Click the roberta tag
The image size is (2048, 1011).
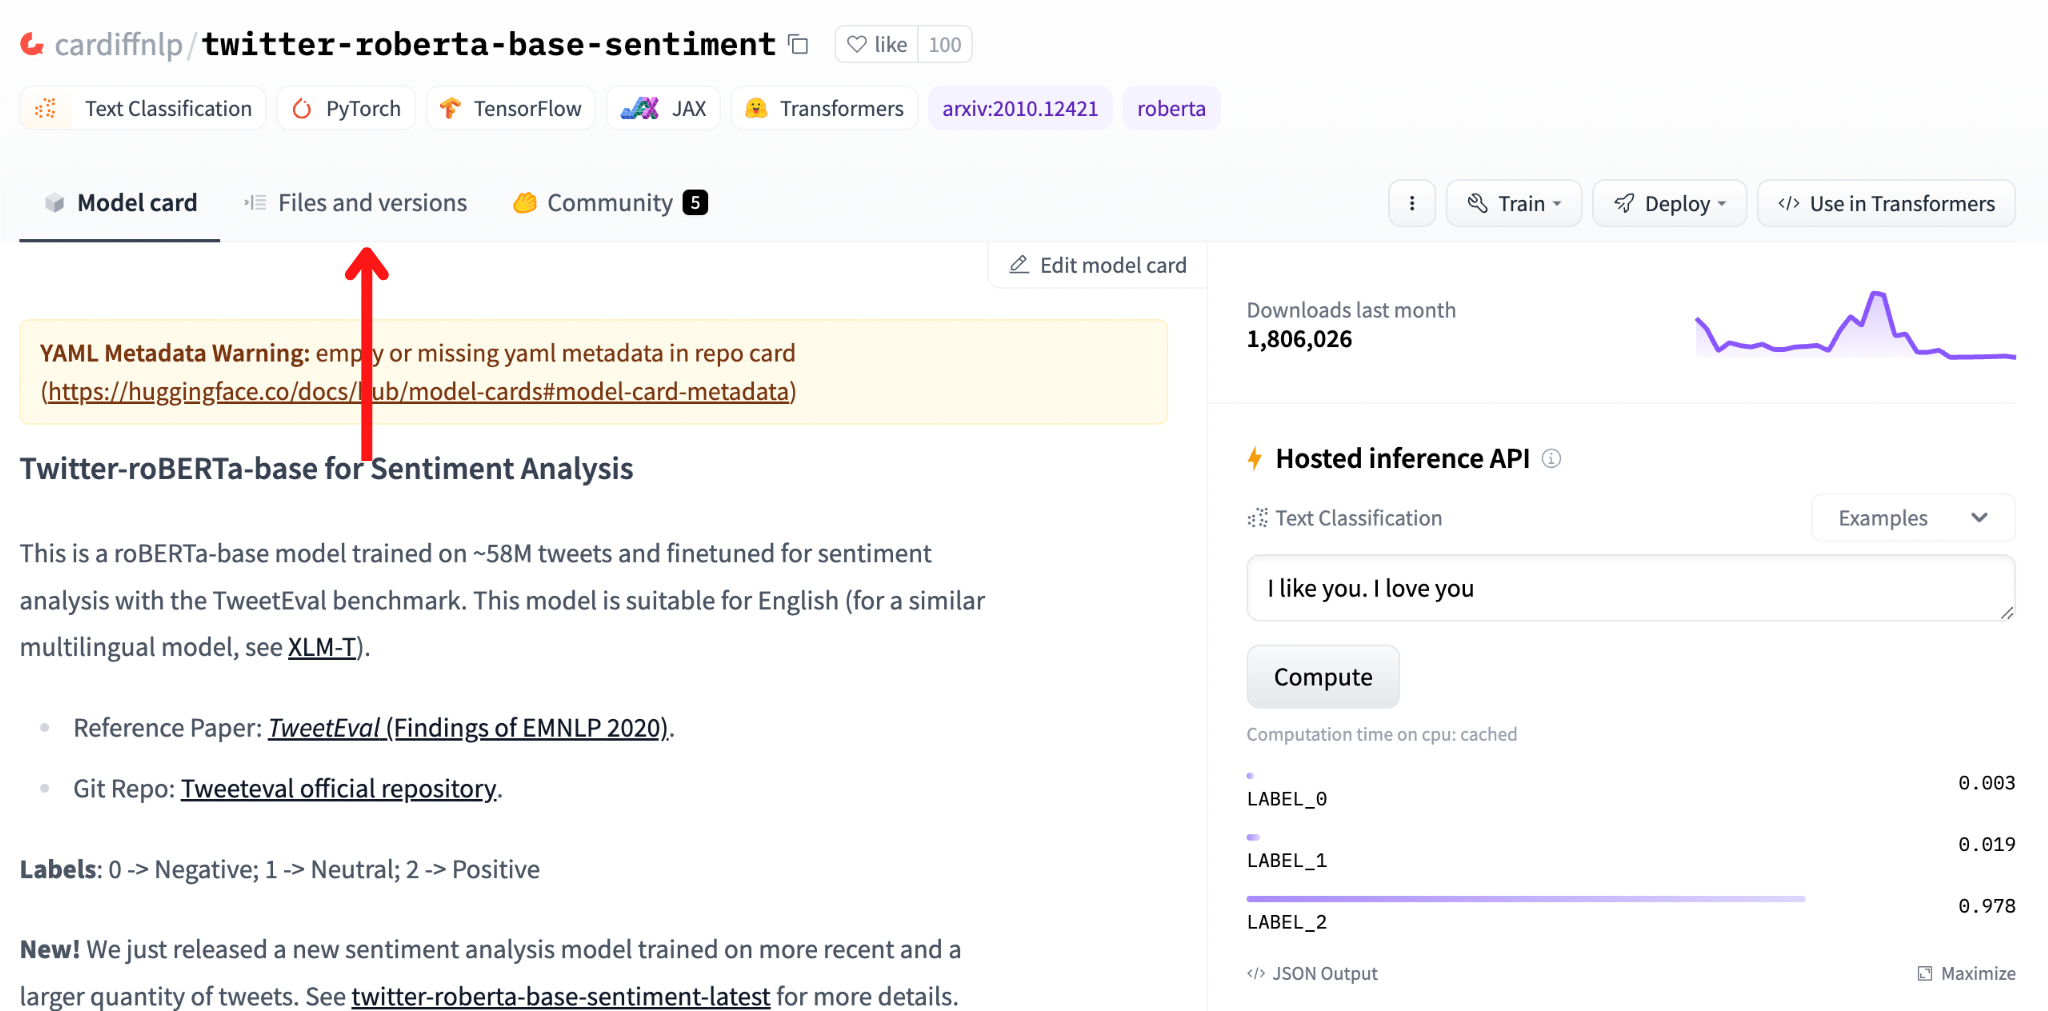(x=1171, y=108)
